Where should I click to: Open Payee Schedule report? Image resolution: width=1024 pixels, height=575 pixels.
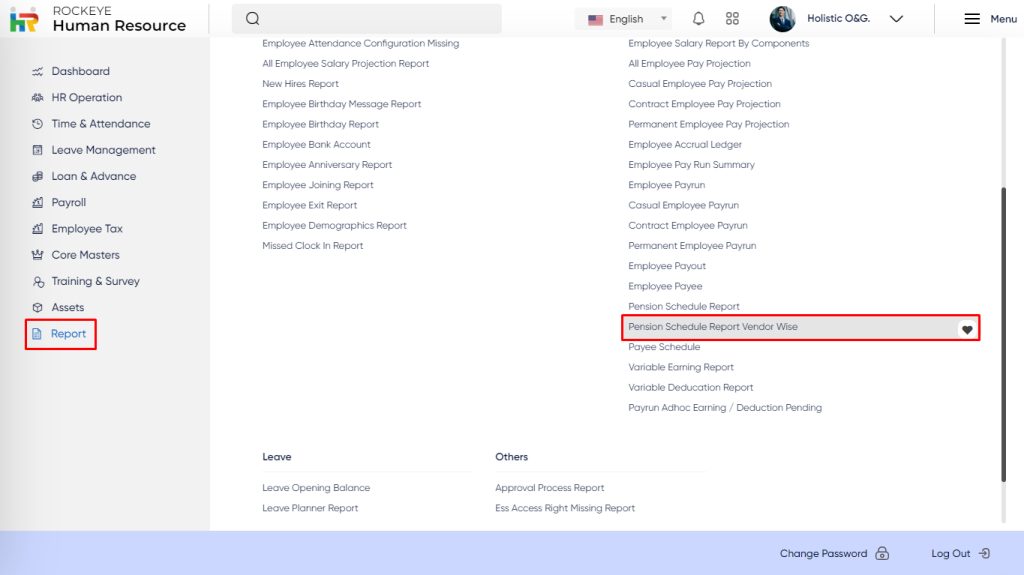pos(664,347)
